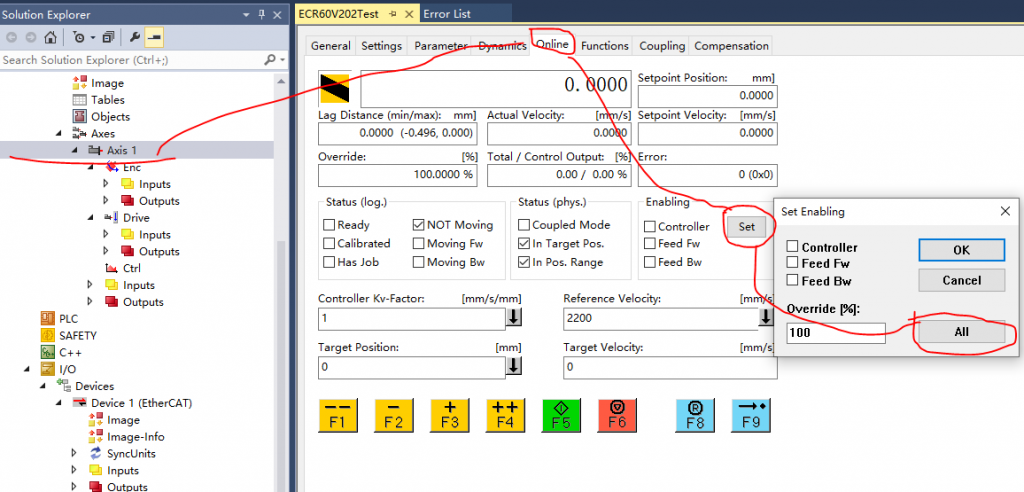The image size is (1024, 492).
Task: Click the Calibrated status checkbox
Action: pos(329,243)
